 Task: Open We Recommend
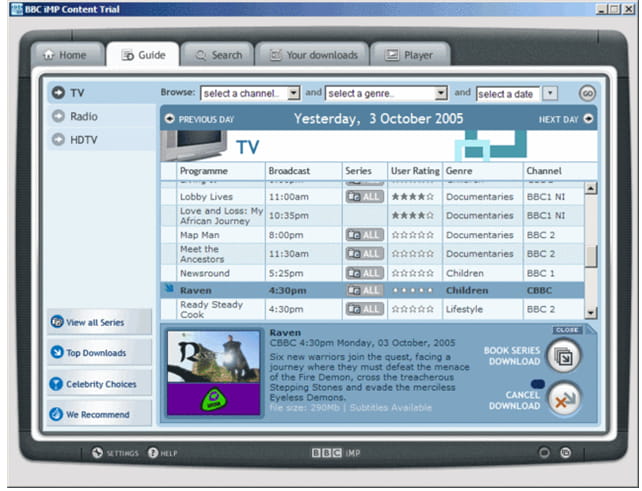point(99,414)
